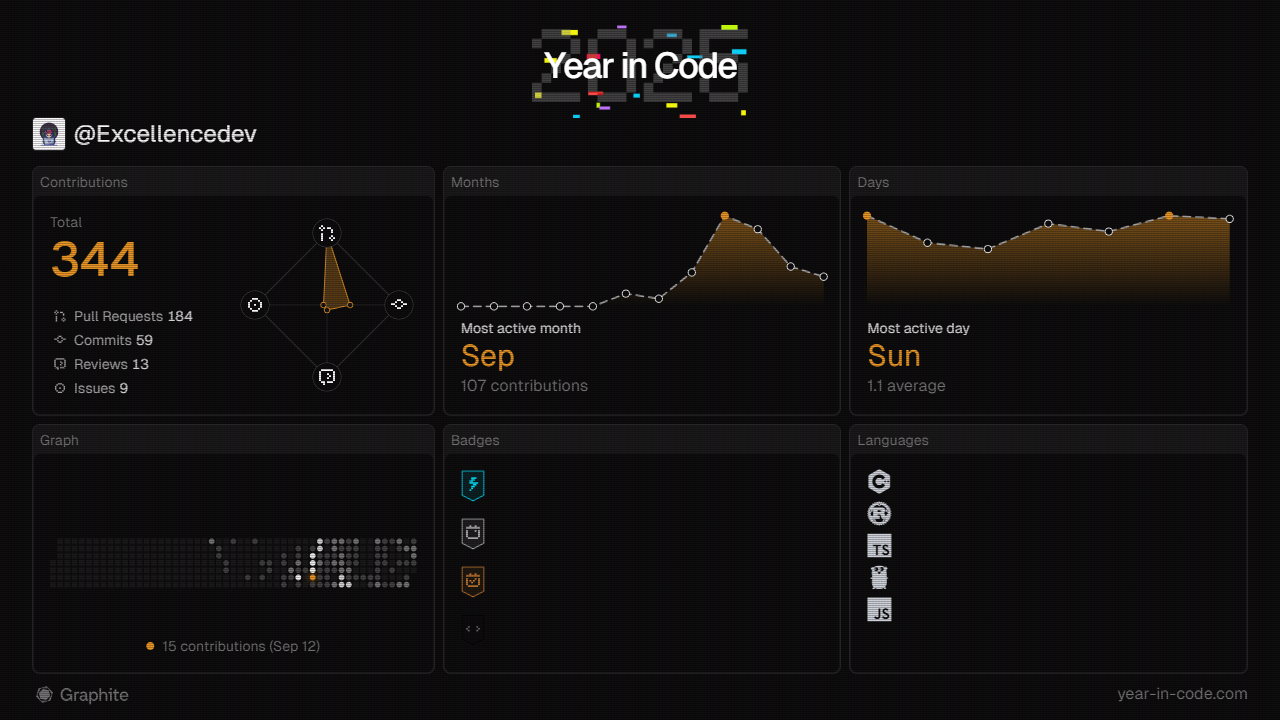Select the commits node in radar chart
Screen dimensions: 1280x720
[399, 305]
